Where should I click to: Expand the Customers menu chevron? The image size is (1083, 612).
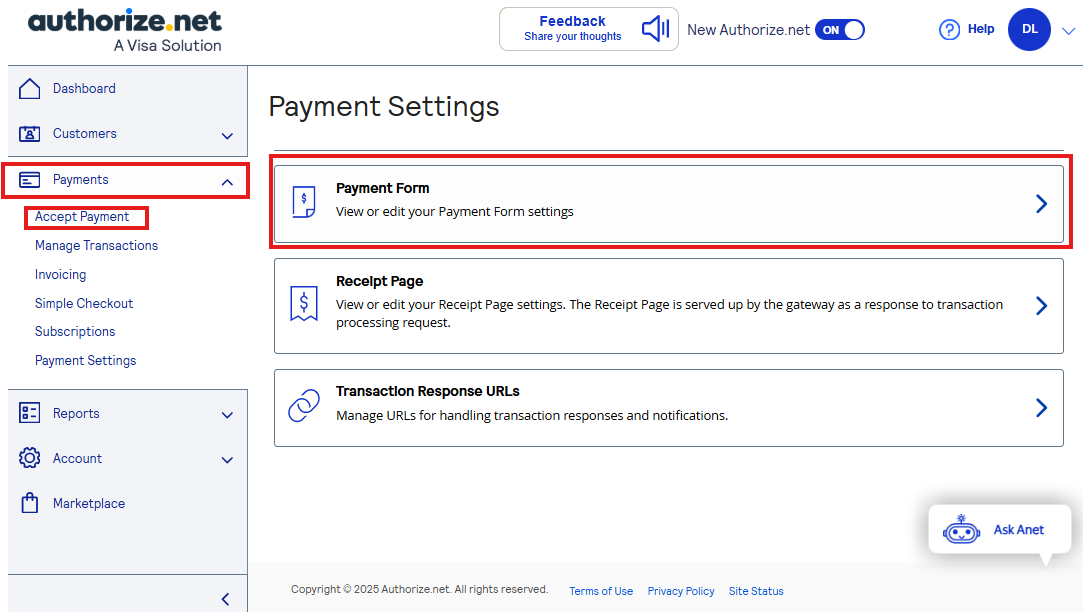227,136
